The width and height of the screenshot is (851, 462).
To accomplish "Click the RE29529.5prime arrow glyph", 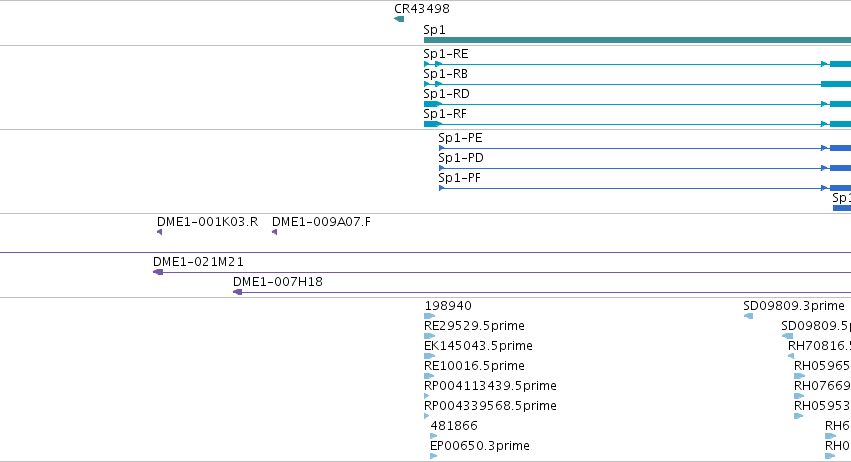I will click(x=429, y=336).
